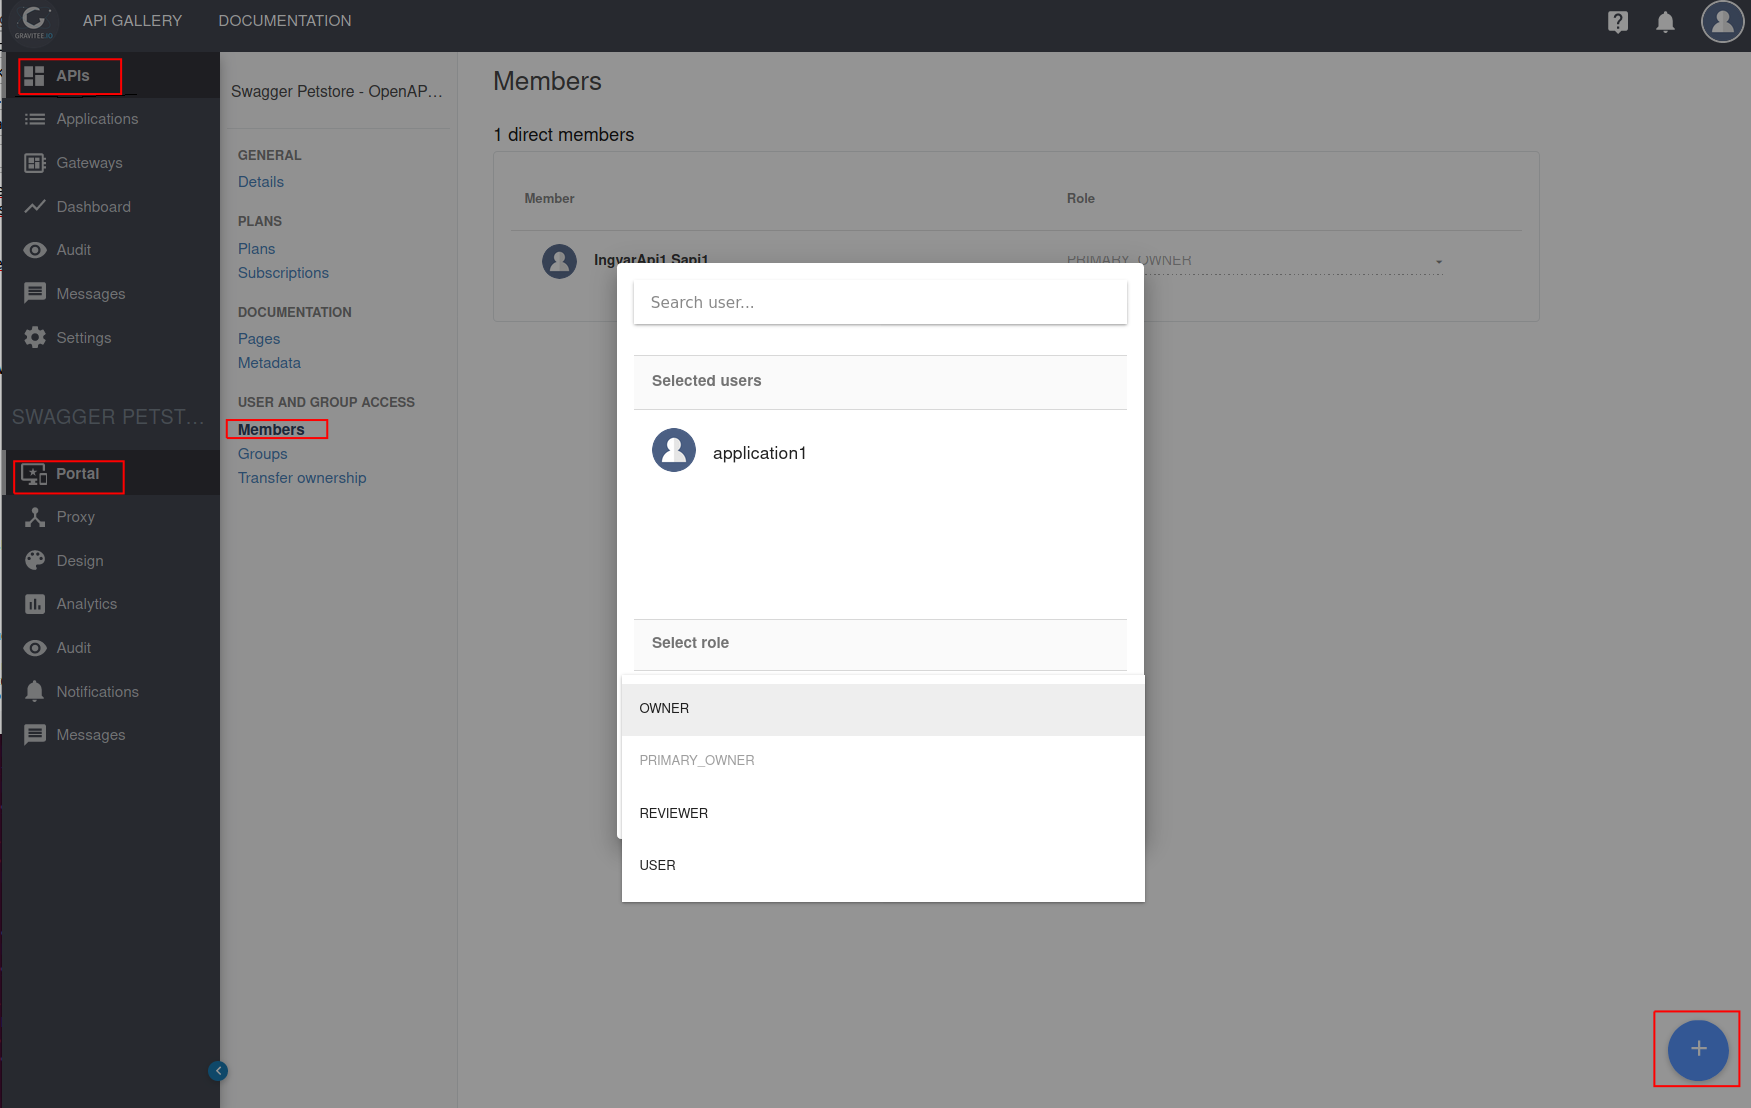Select REVIEWER role option
This screenshot has height=1108, width=1751.
tap(883, 814)
